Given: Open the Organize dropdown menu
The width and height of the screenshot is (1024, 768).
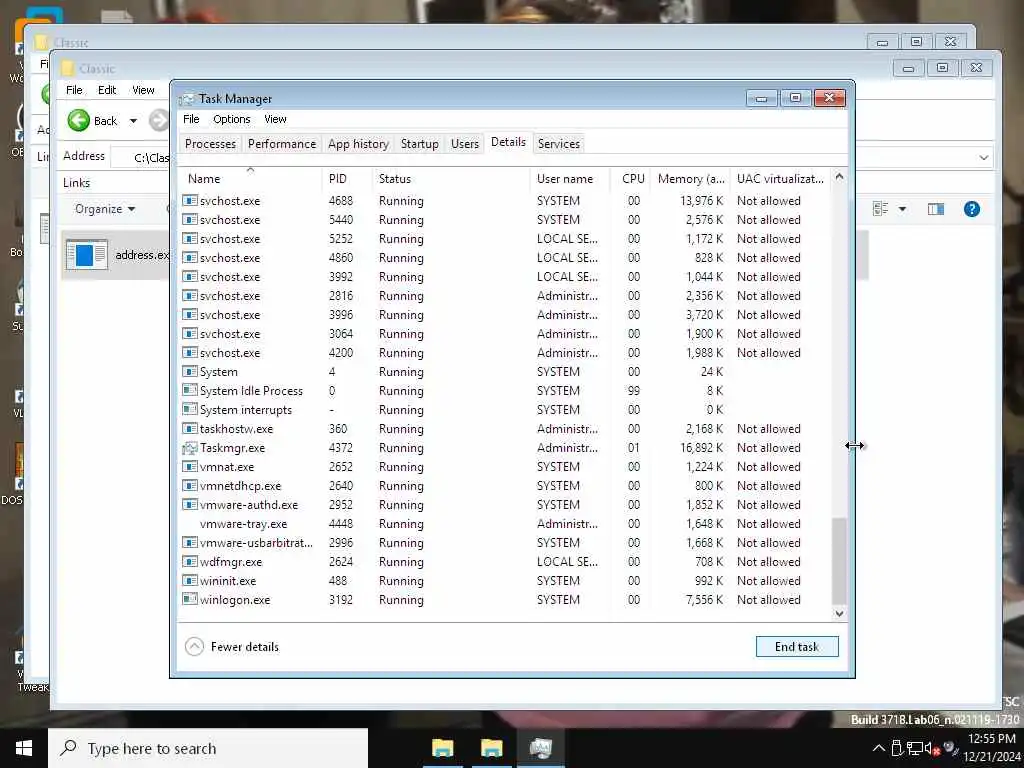Looking at the screenshot, I should coord(104,209).
